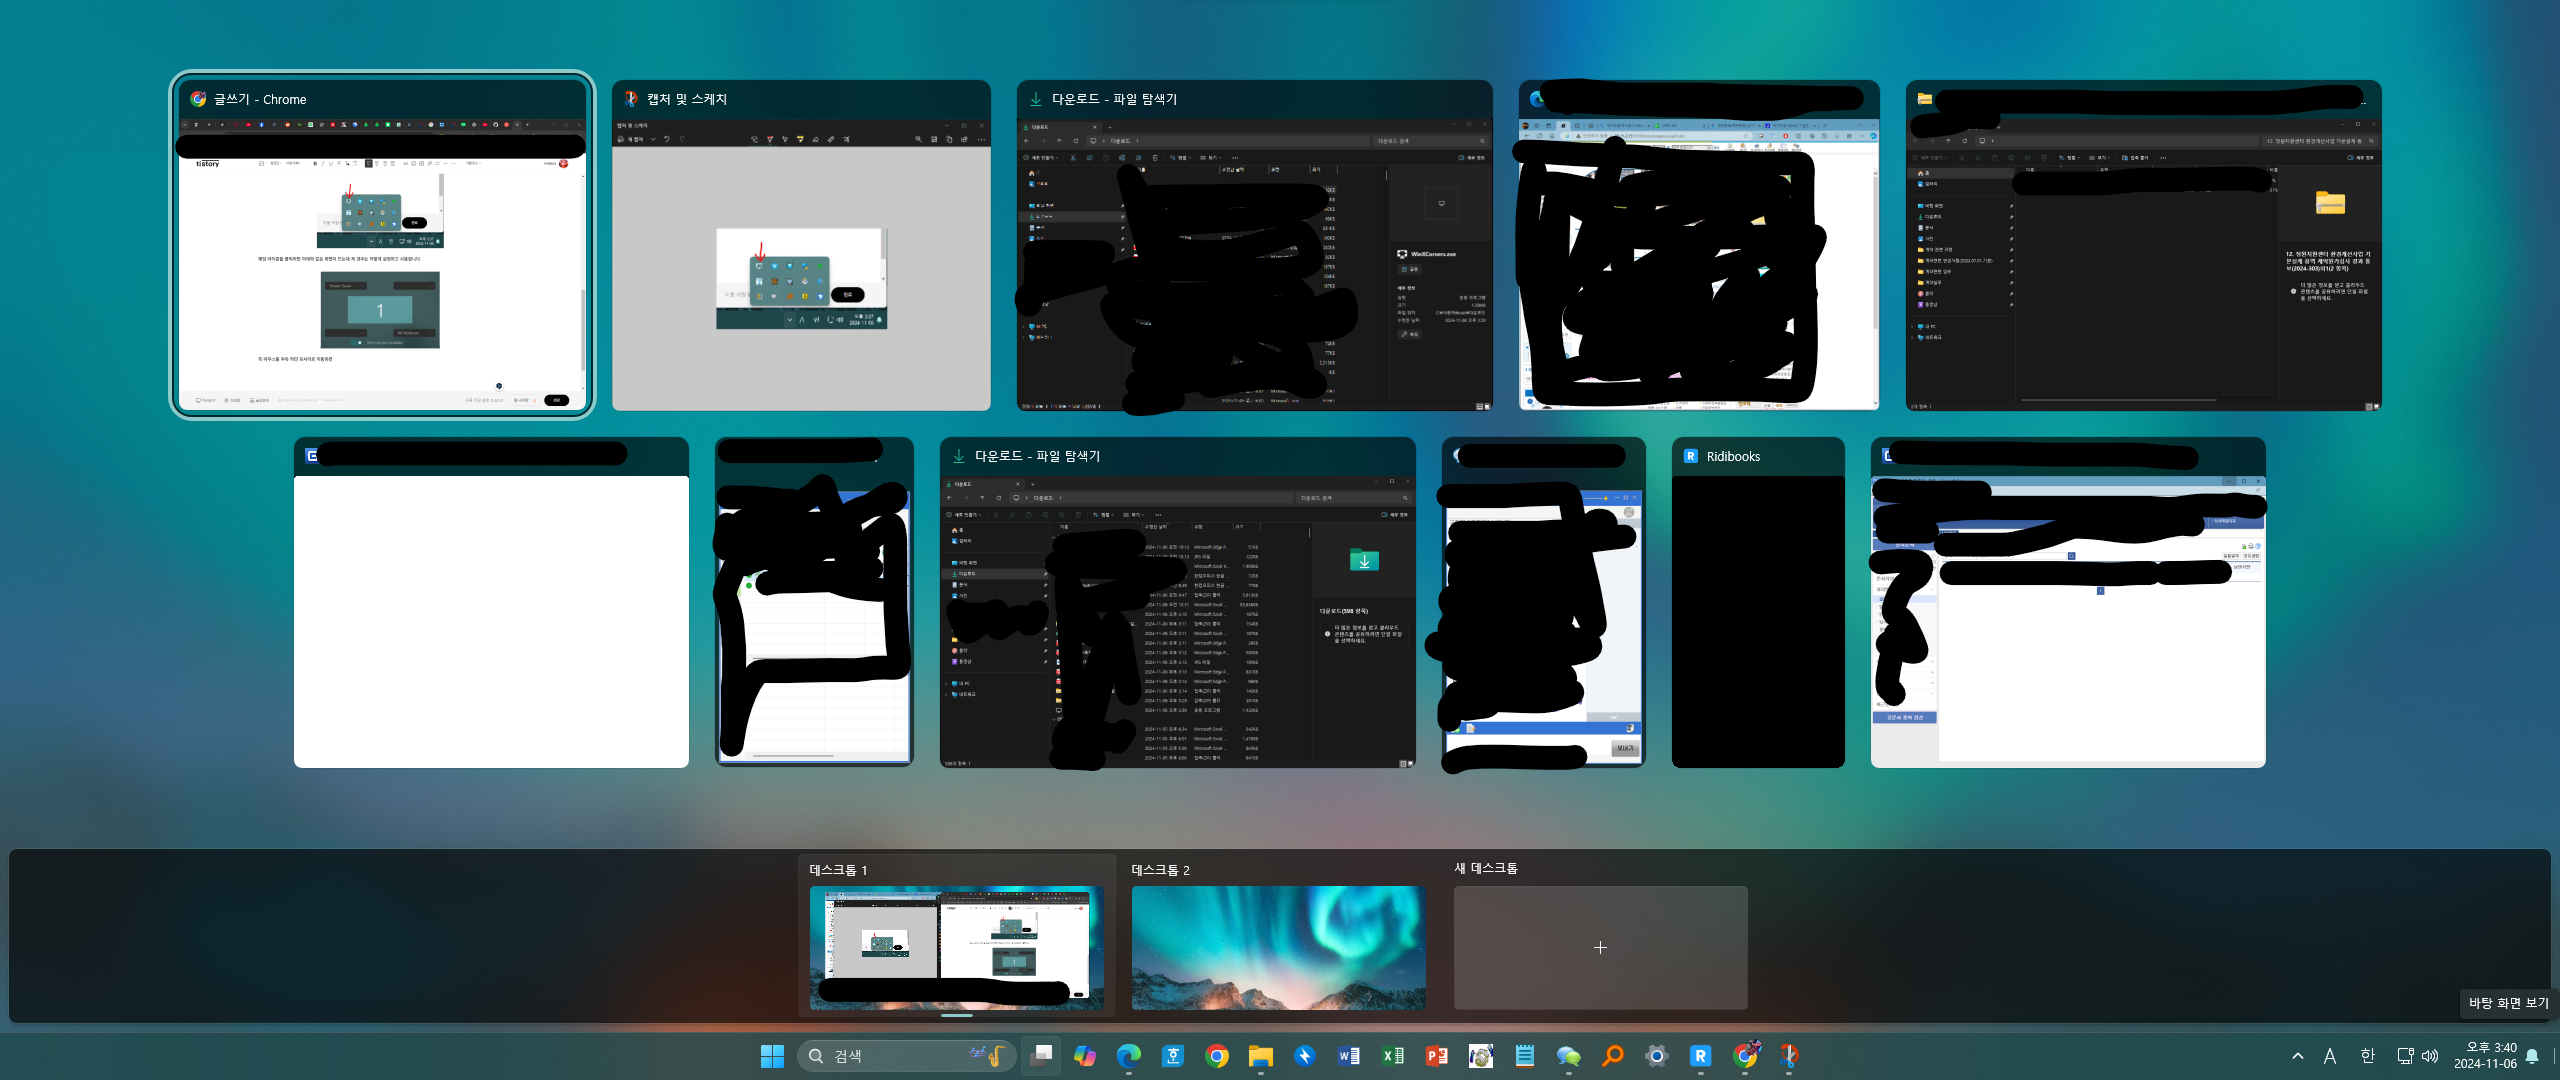
Task: Launch PowerPoint from the taskbar
Action: point(1436,1056)
